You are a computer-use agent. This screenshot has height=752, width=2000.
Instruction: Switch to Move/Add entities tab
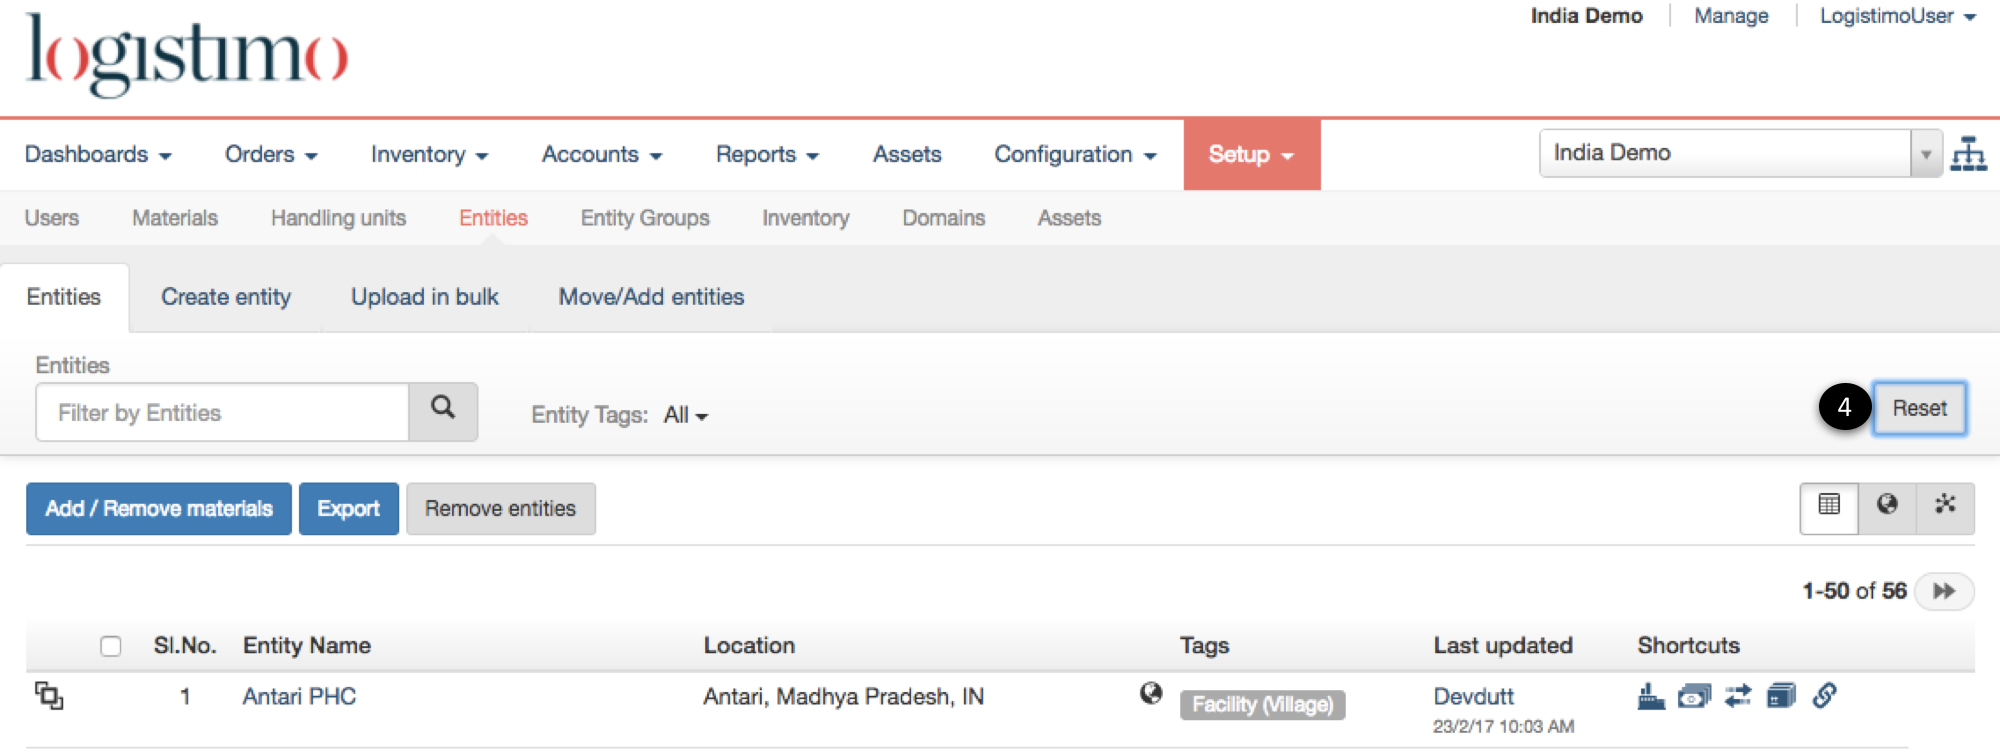651,297
